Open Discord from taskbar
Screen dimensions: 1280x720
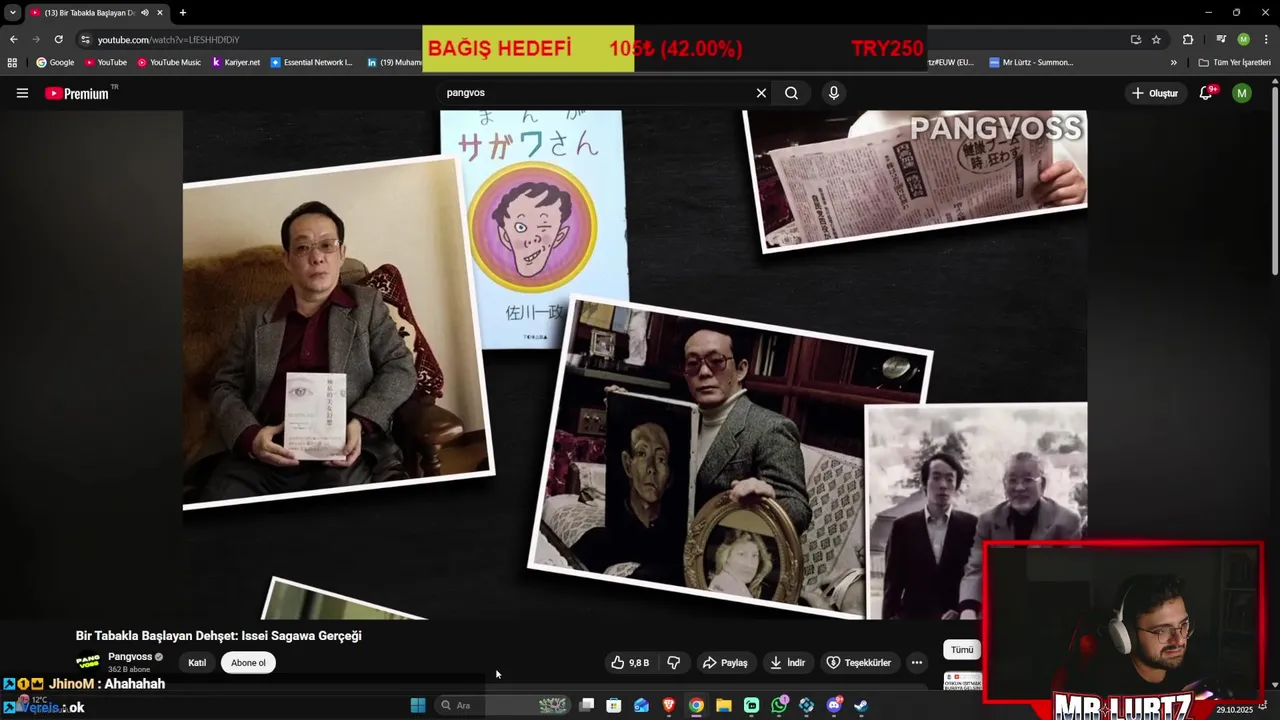point(834,705)
